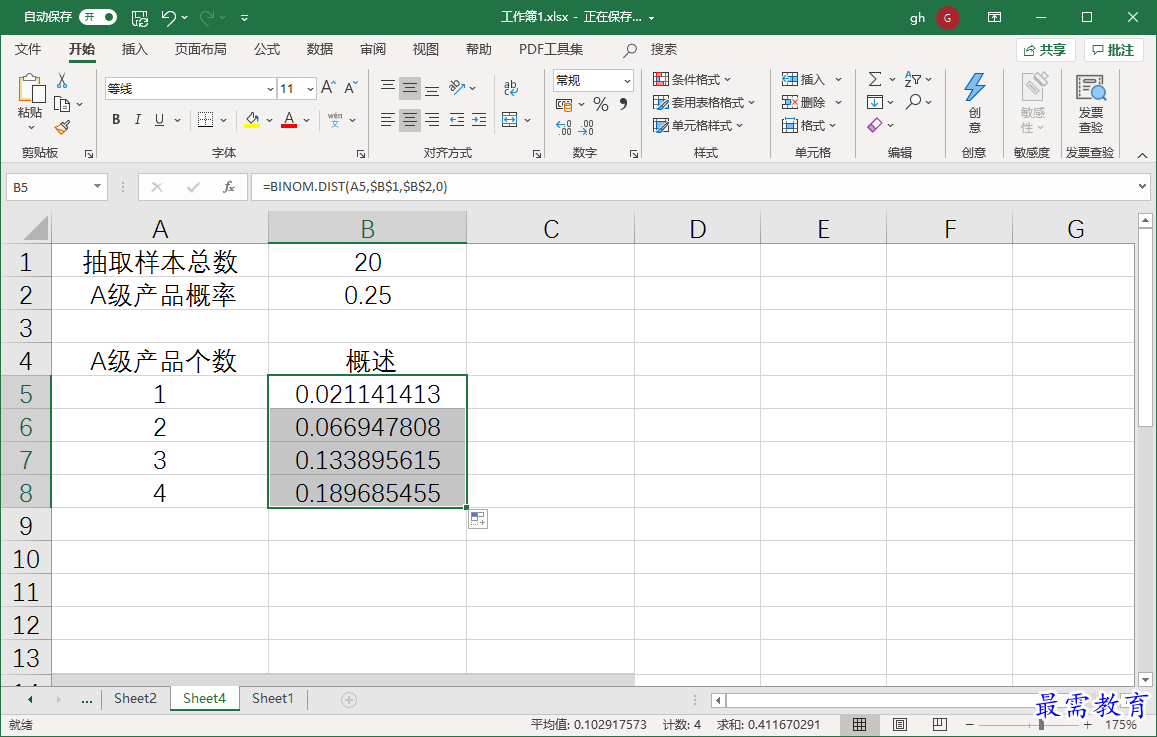
Task: Click the auto fill options button
Action: pos(478,519)
